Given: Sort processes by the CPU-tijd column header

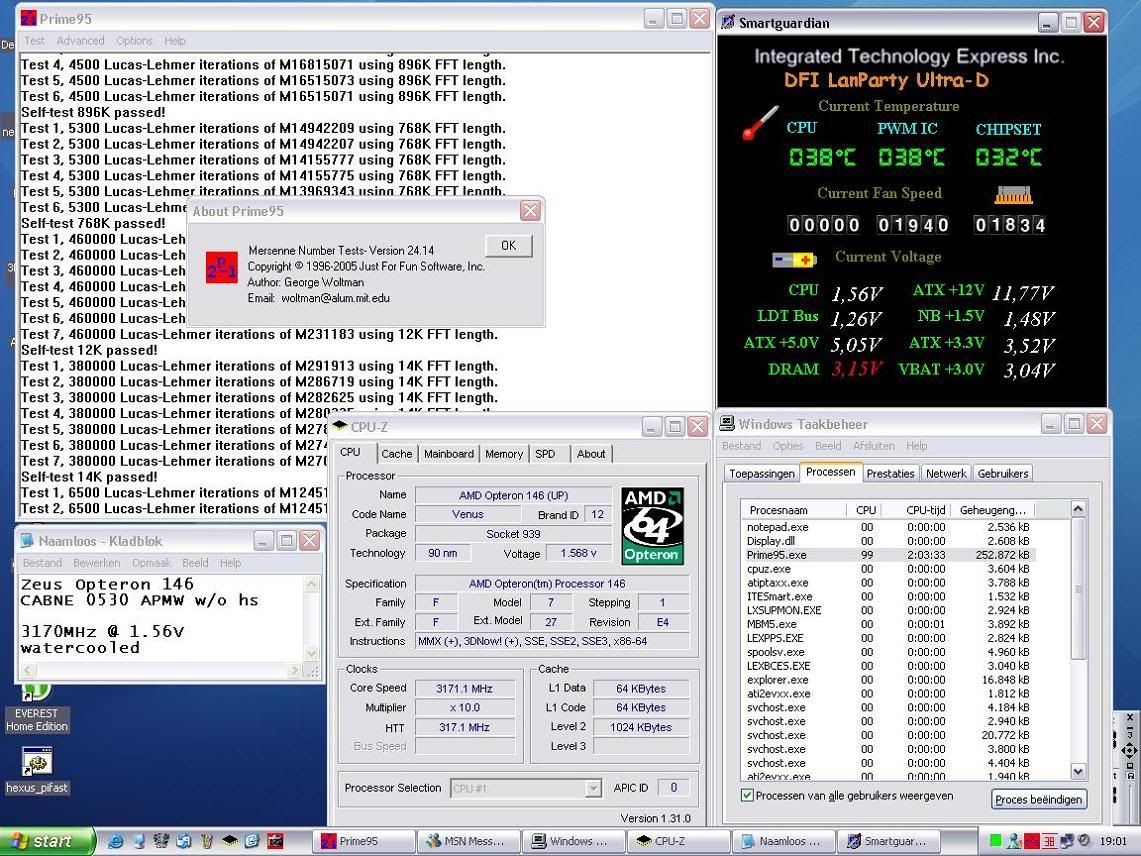Looking at the screenshot, I should (917, 510).
